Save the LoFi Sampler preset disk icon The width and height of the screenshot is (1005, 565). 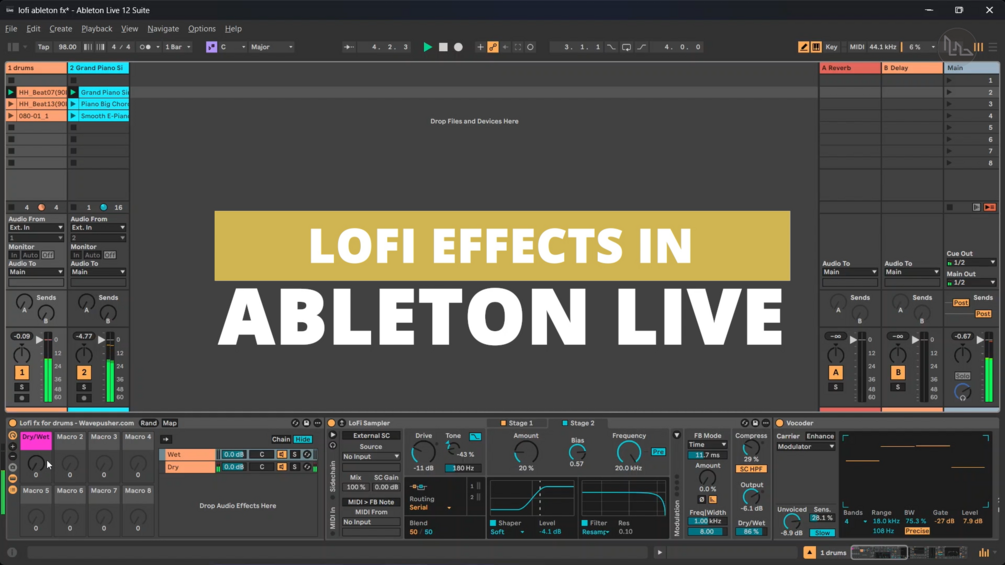755,423
